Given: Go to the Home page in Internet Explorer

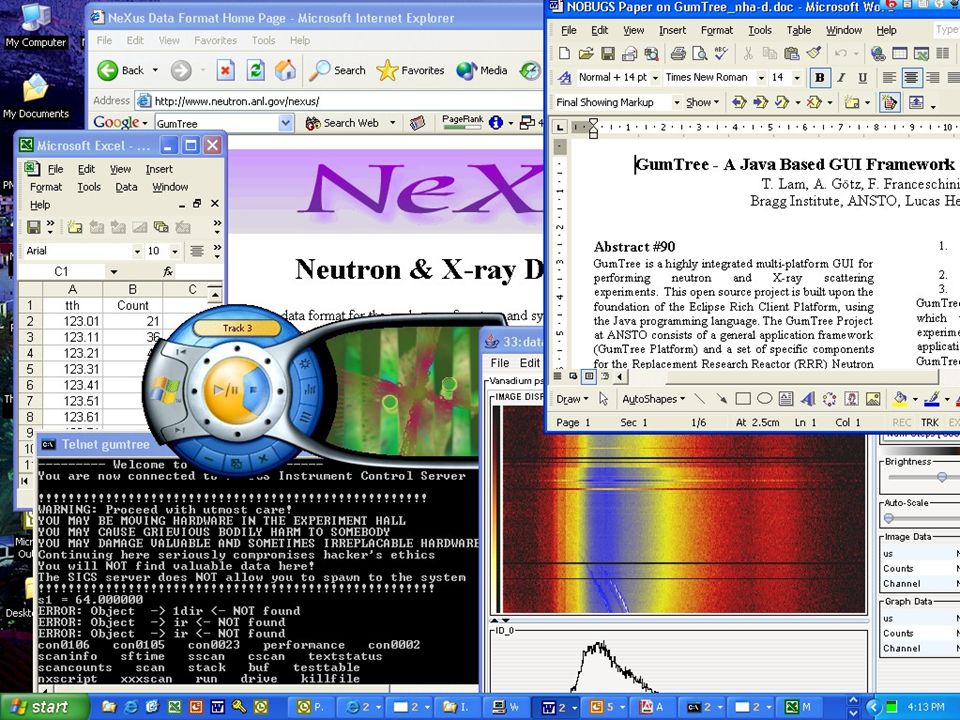Looking at the screenshot, I should click(285, 70).
